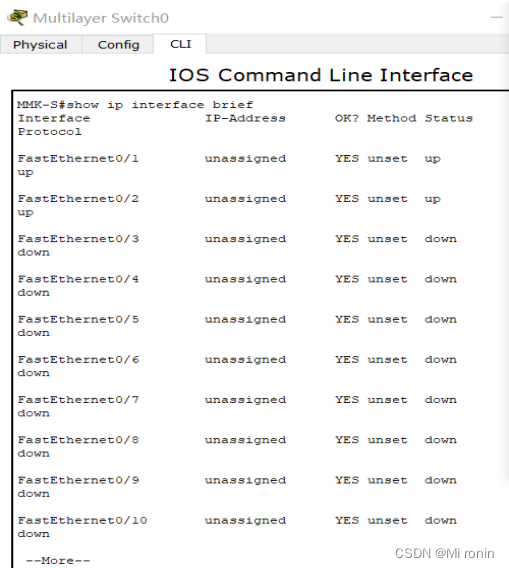Click the Method column header

click(x=392, y=118)
